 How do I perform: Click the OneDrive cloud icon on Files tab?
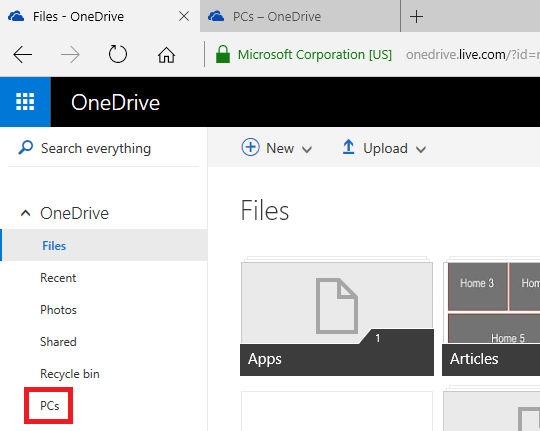(x=16, y=16)
